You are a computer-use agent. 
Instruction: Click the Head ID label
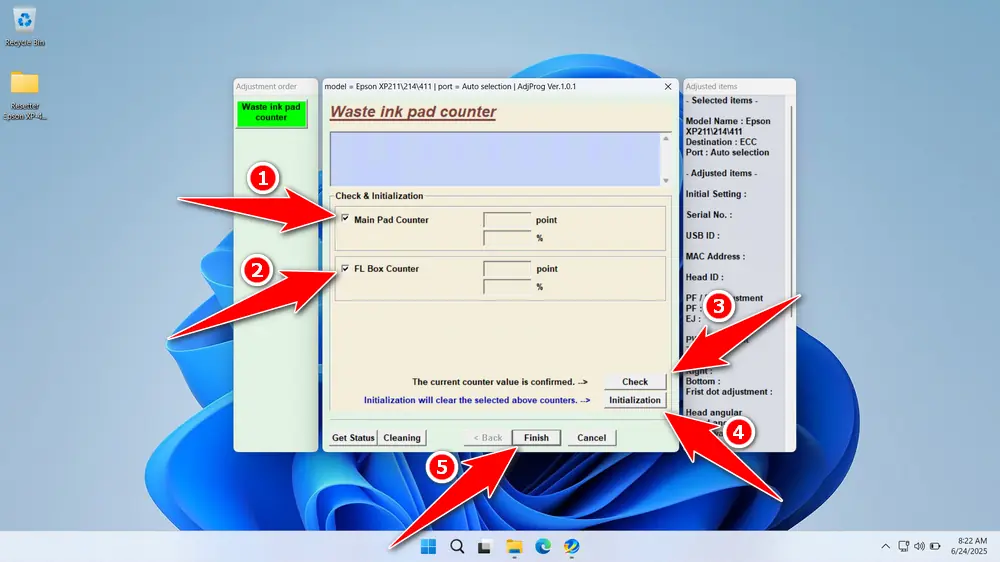coord(704,277)
